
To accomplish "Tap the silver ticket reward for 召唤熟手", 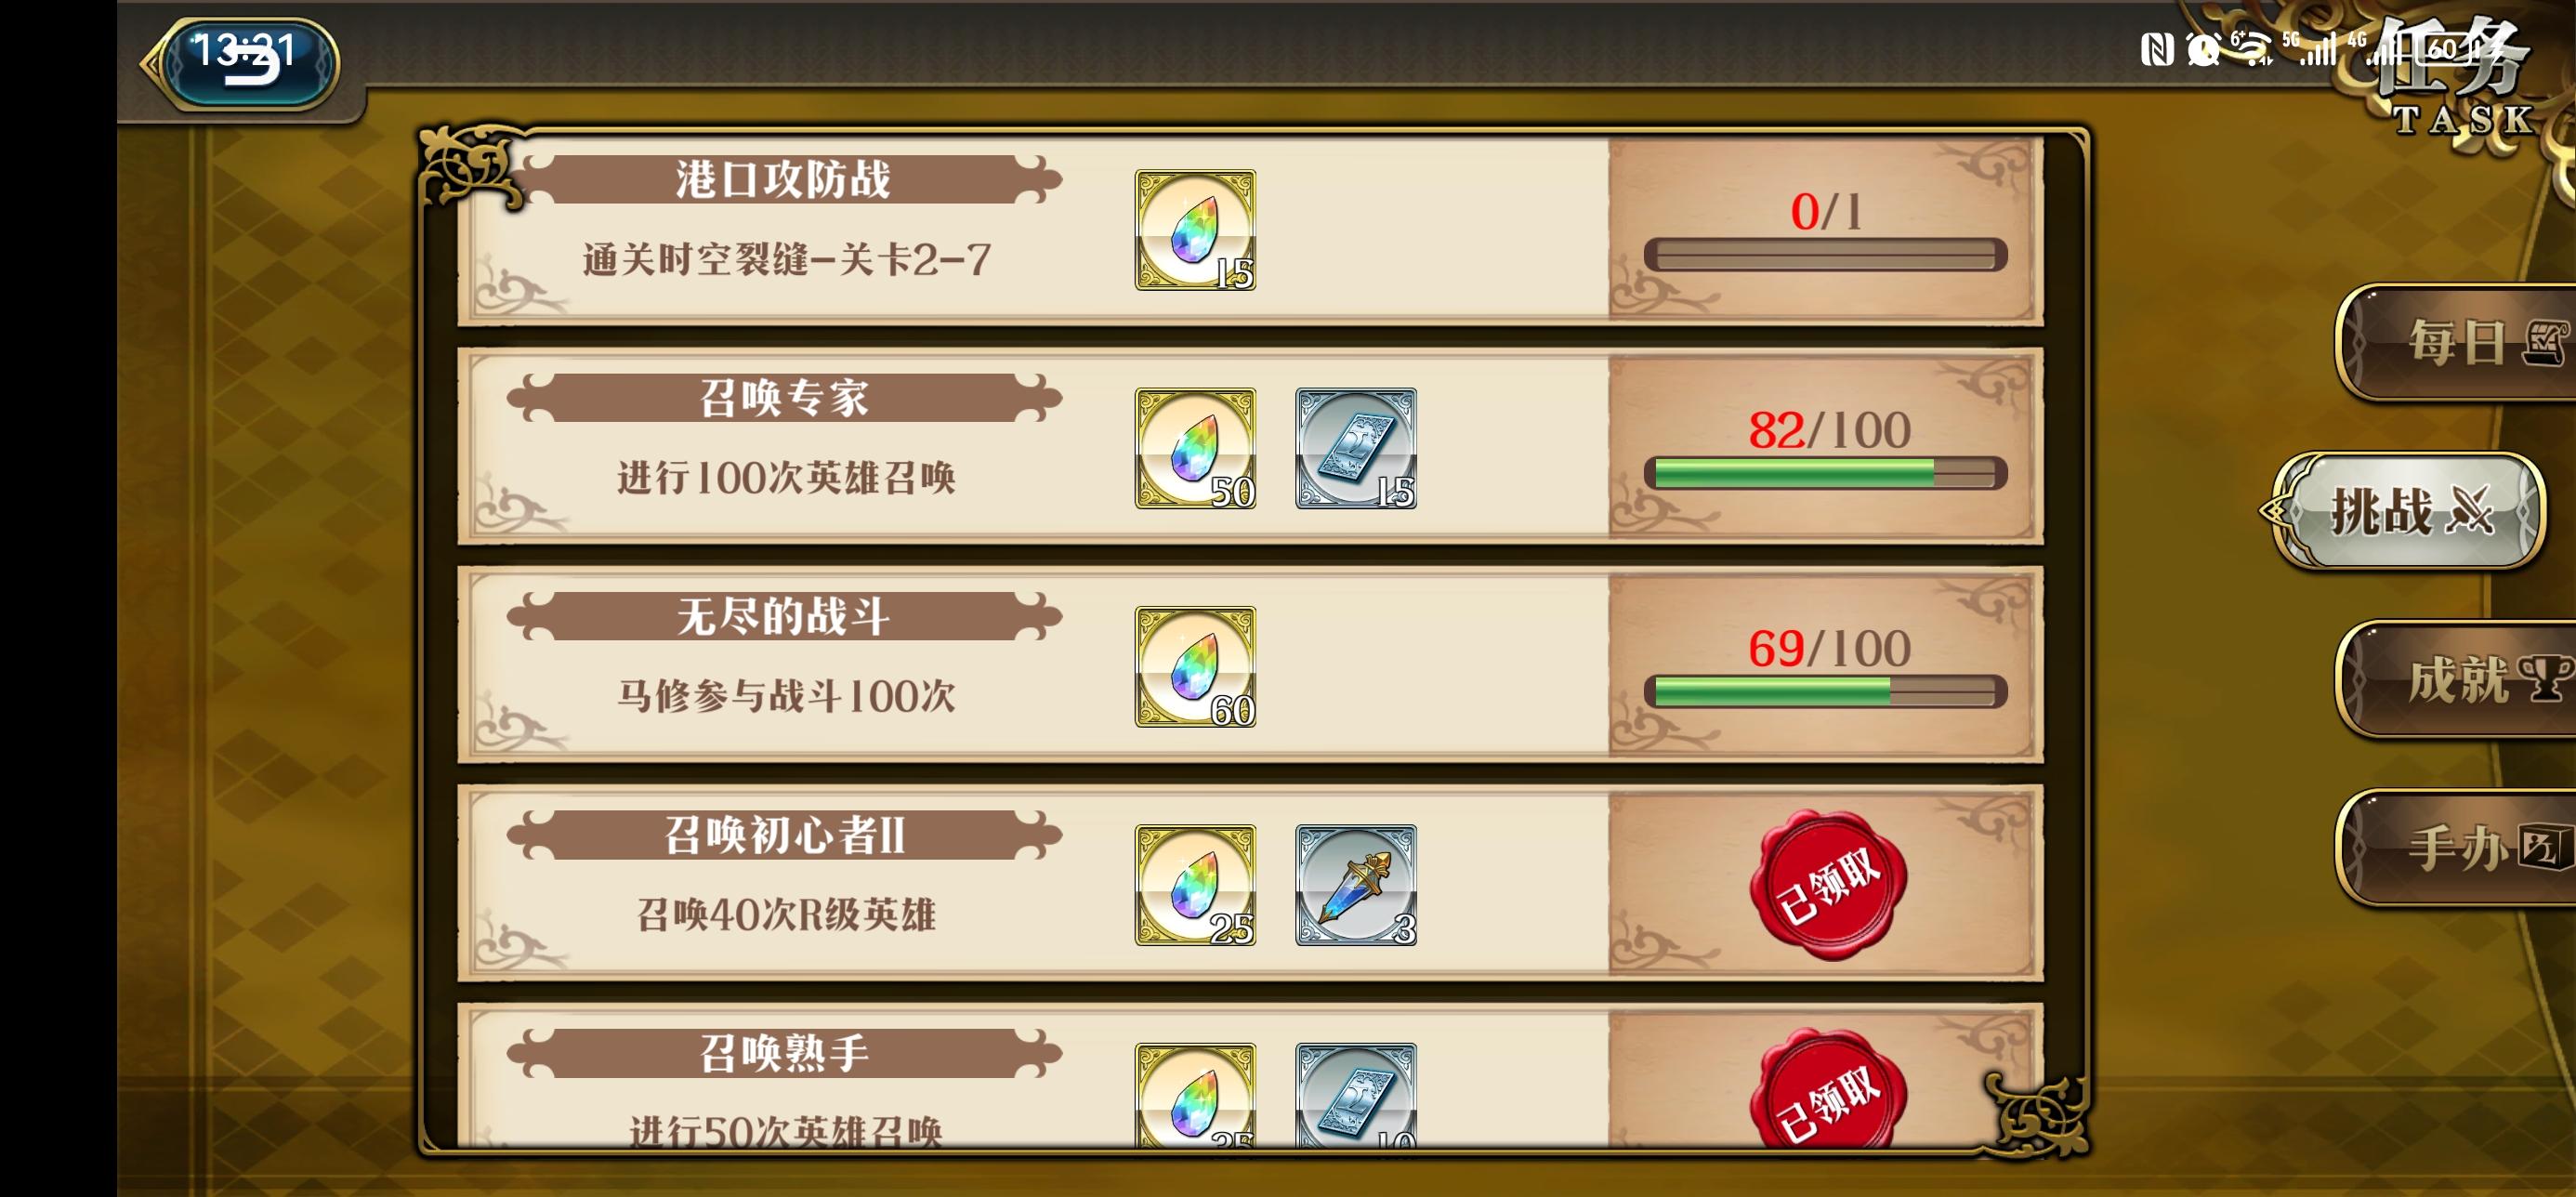I will [x=1356, y=1096].
